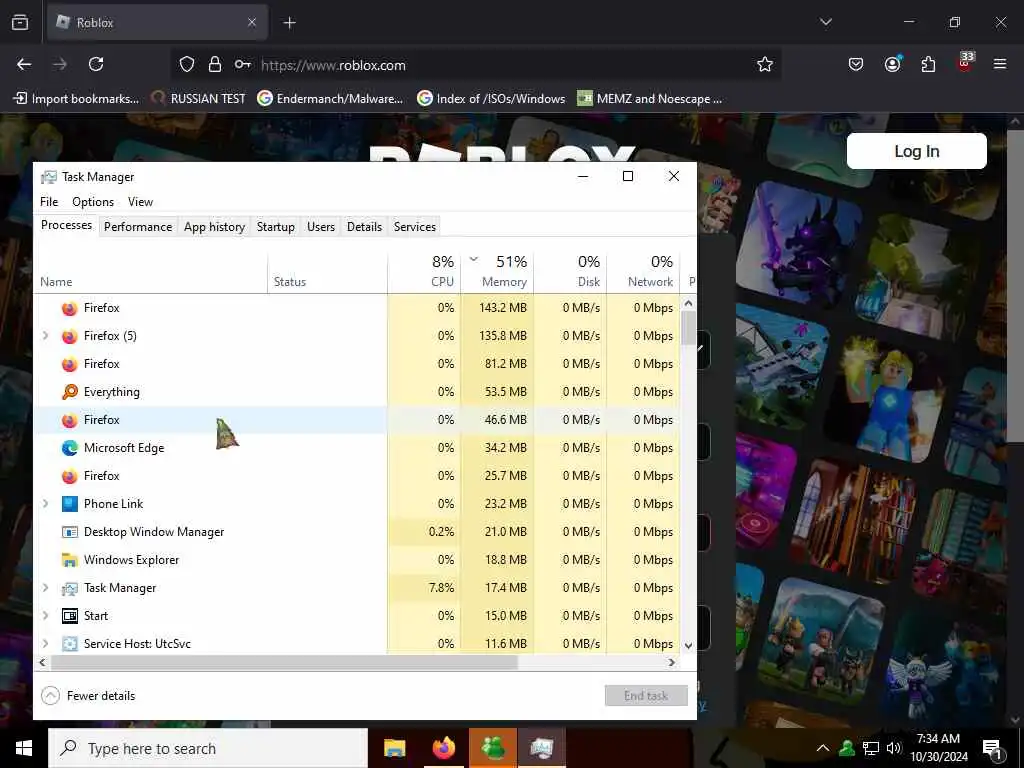This screenshot has height=768, width=1024.
Task: Open Import bookmarks link
Action: 76,99
